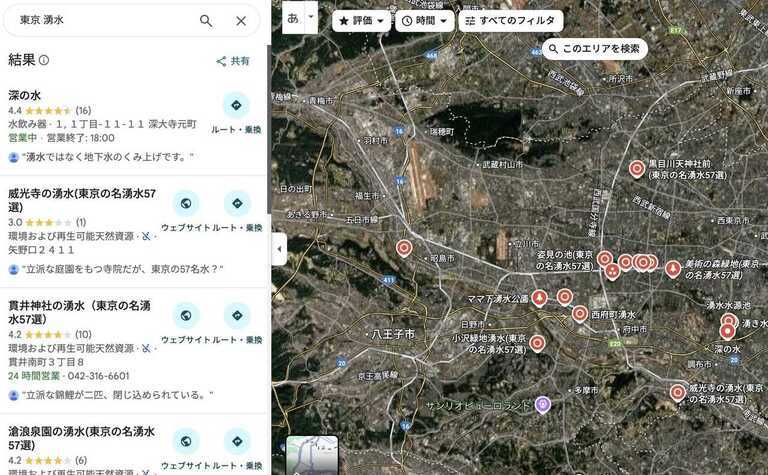Open the 時間 hours filter dropdown
768x475 pixels.
coord(425,21)
